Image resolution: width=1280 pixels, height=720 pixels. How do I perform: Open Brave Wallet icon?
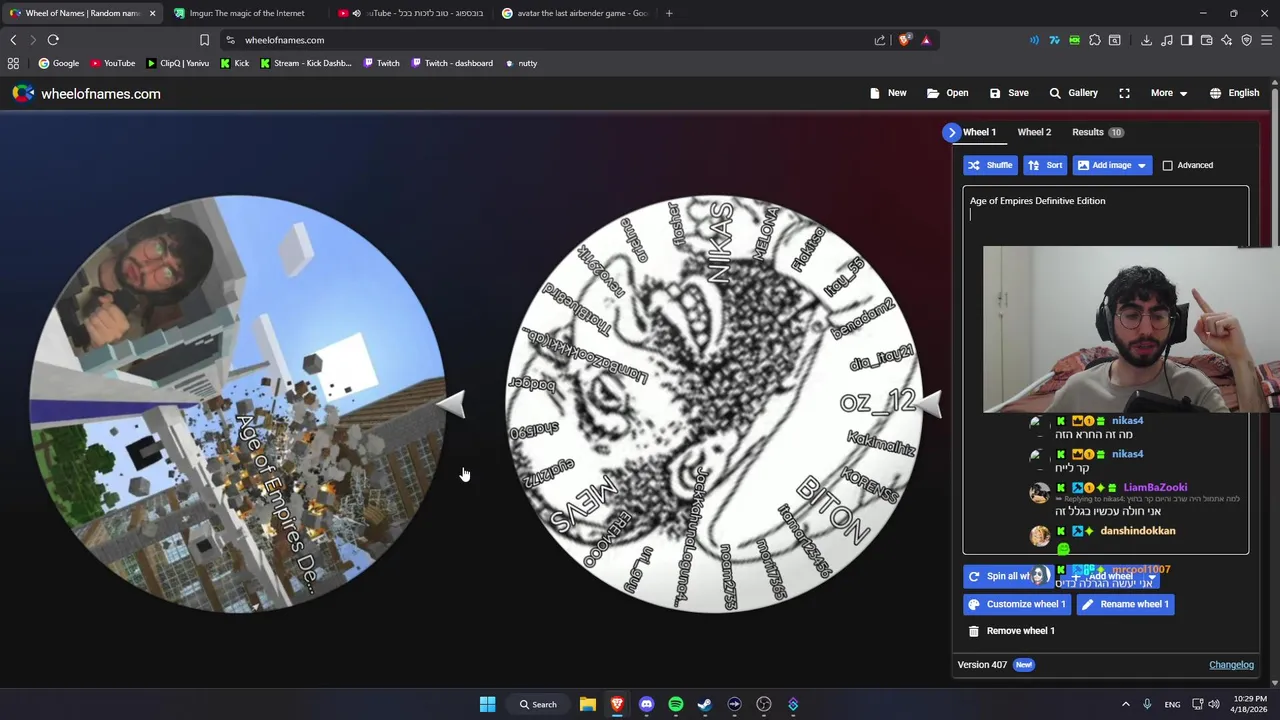pyautogui.click(x=1206, y=40)
